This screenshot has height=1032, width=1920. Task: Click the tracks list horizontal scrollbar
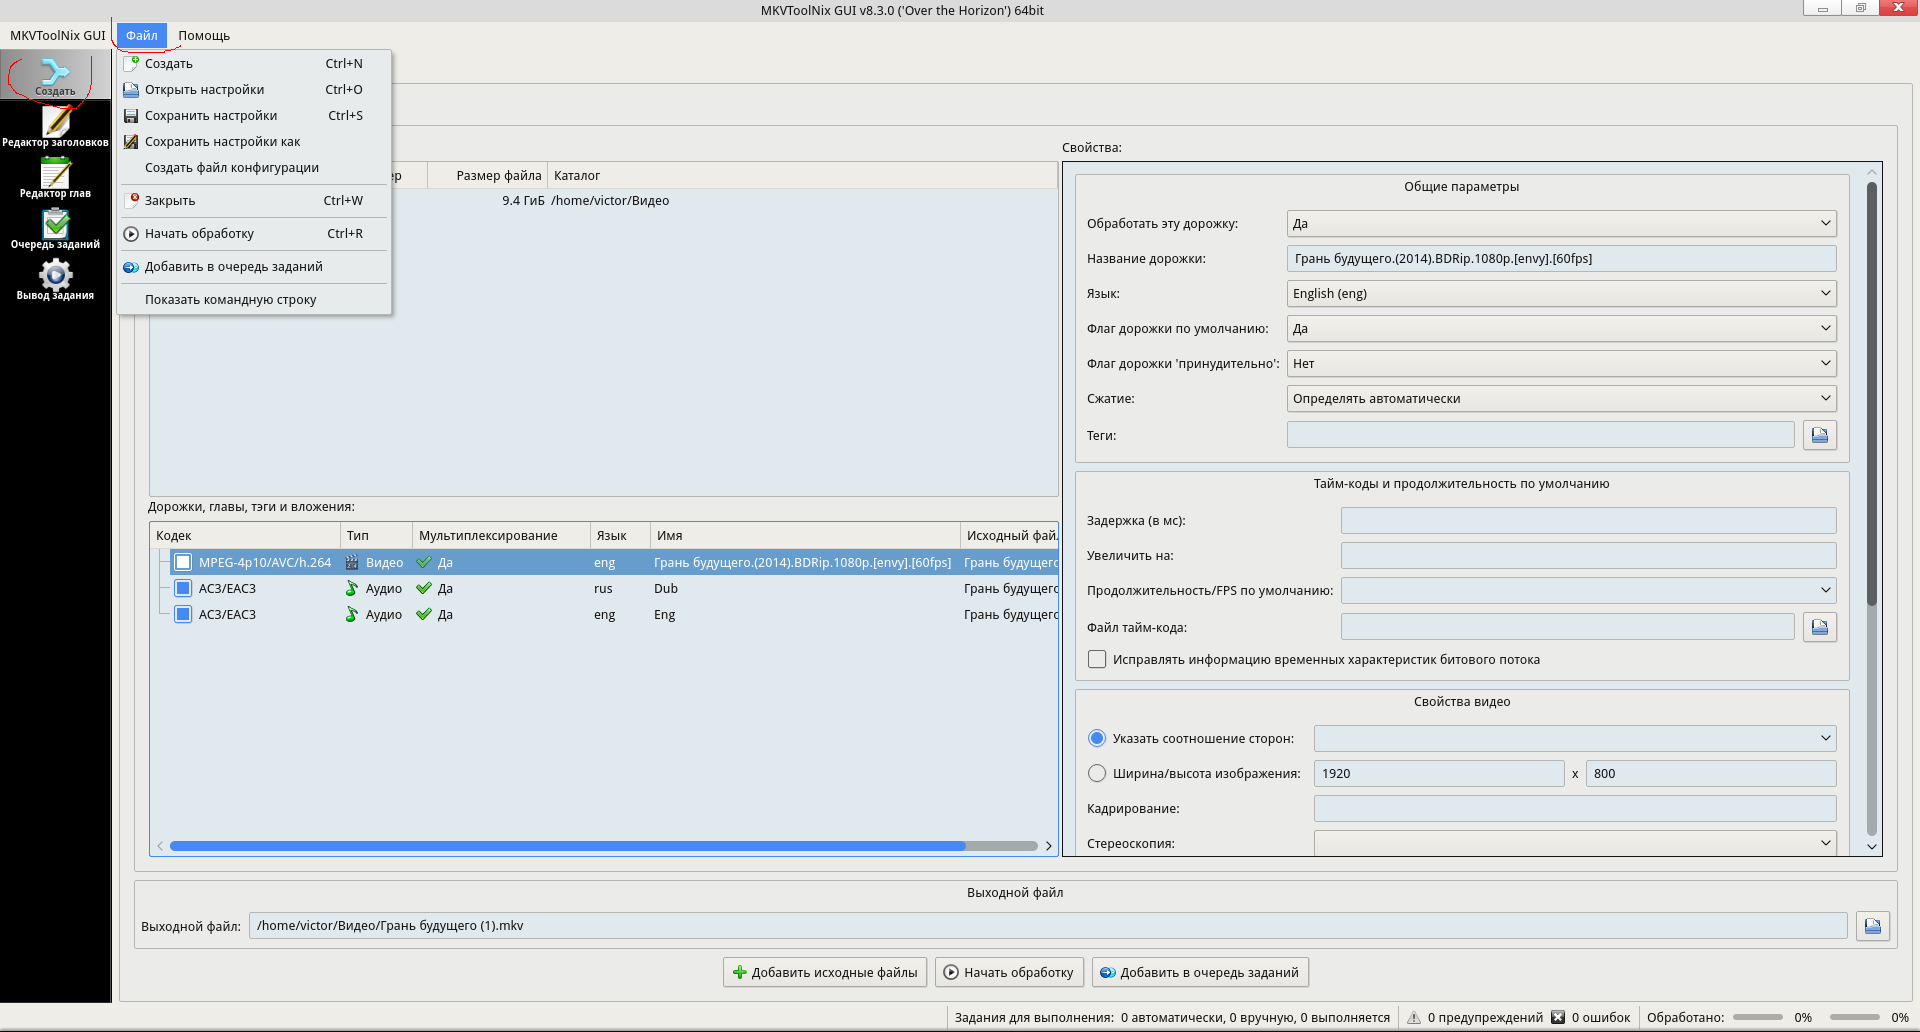pyautogui.click(x=567, y=846)
